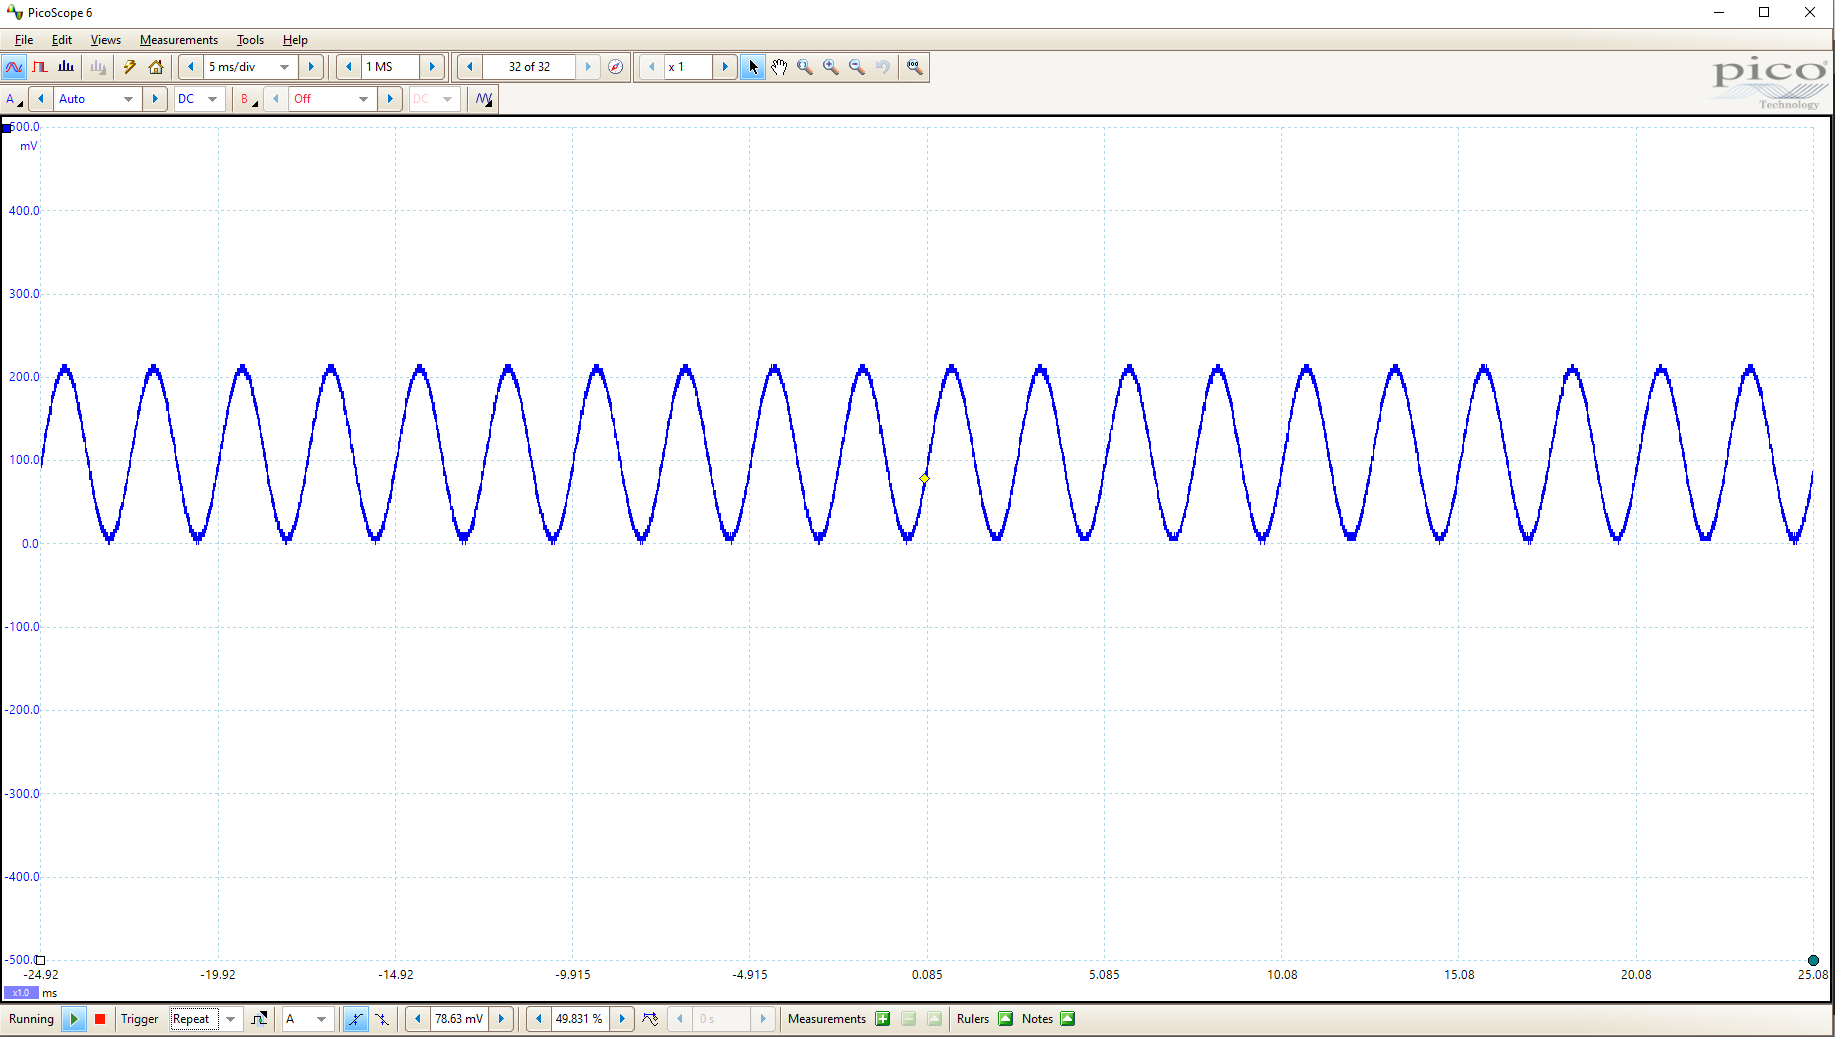Viewport: 1835px width, 1037px height.
Task: Switch to Spectrum mode
Action: click(66, 67)
